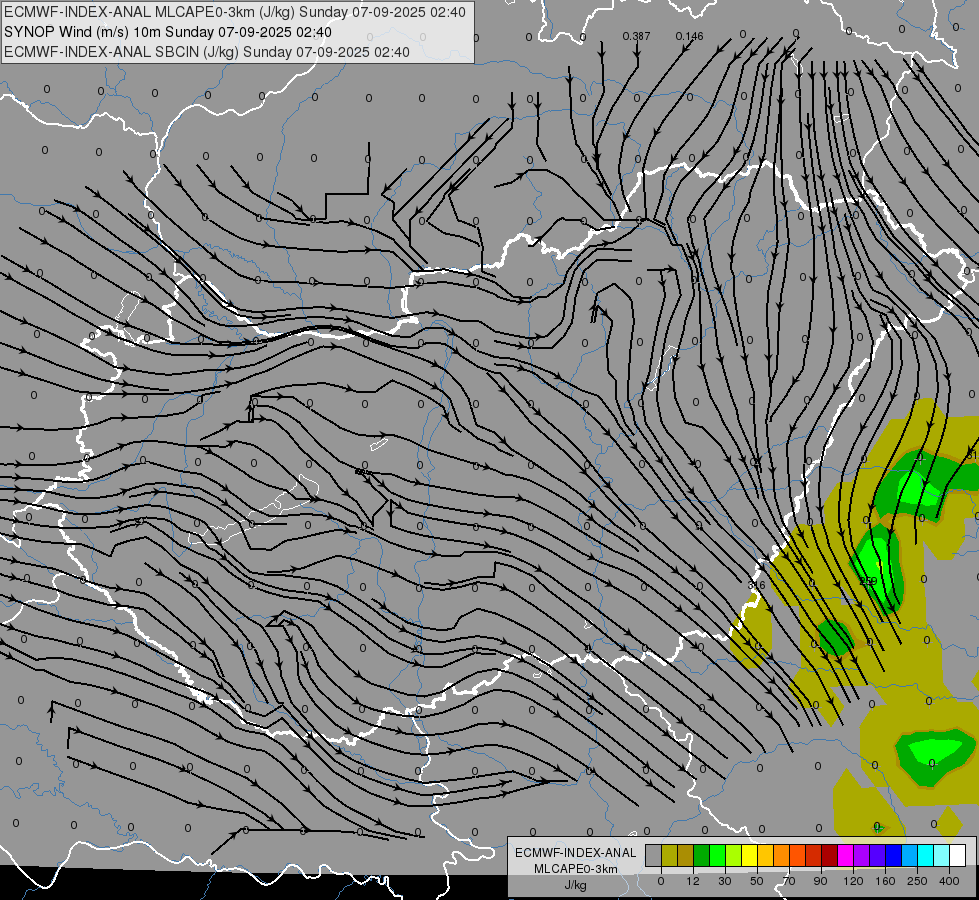Click the legend scale value '70'
Screen dimensions: 979x900
pyautogui.click(x=789, y=882)
